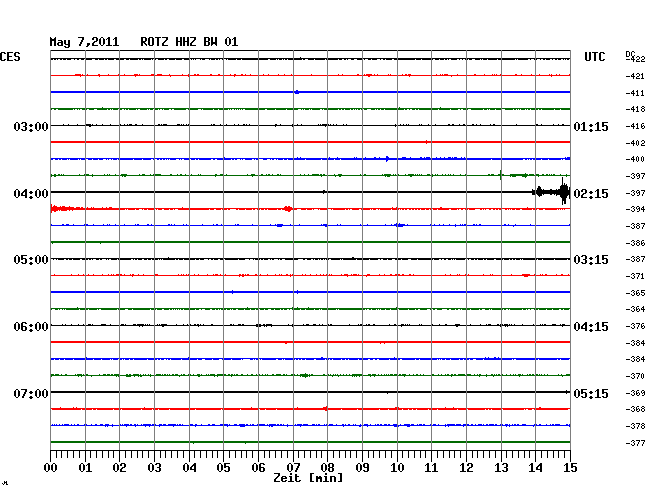Click the DC offset value "-369"
This screenshot has height=494, width=650.
635,393
